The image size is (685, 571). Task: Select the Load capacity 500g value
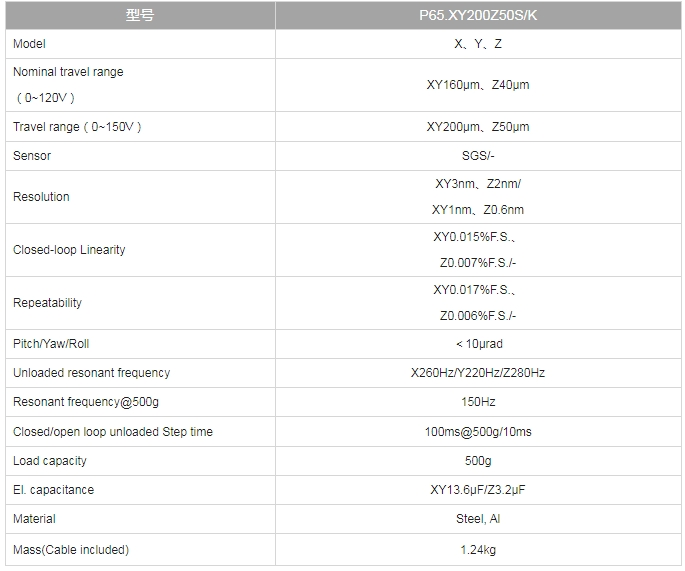tap(478, 460)
